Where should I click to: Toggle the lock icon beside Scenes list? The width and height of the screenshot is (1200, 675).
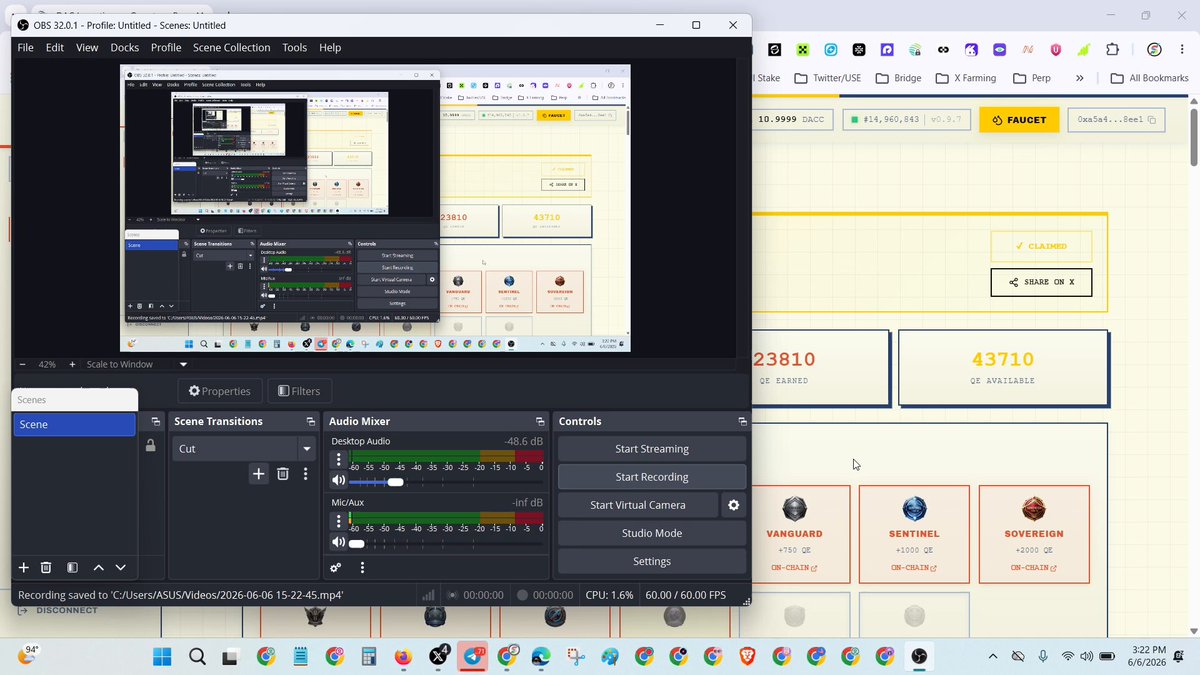point(150,446)
